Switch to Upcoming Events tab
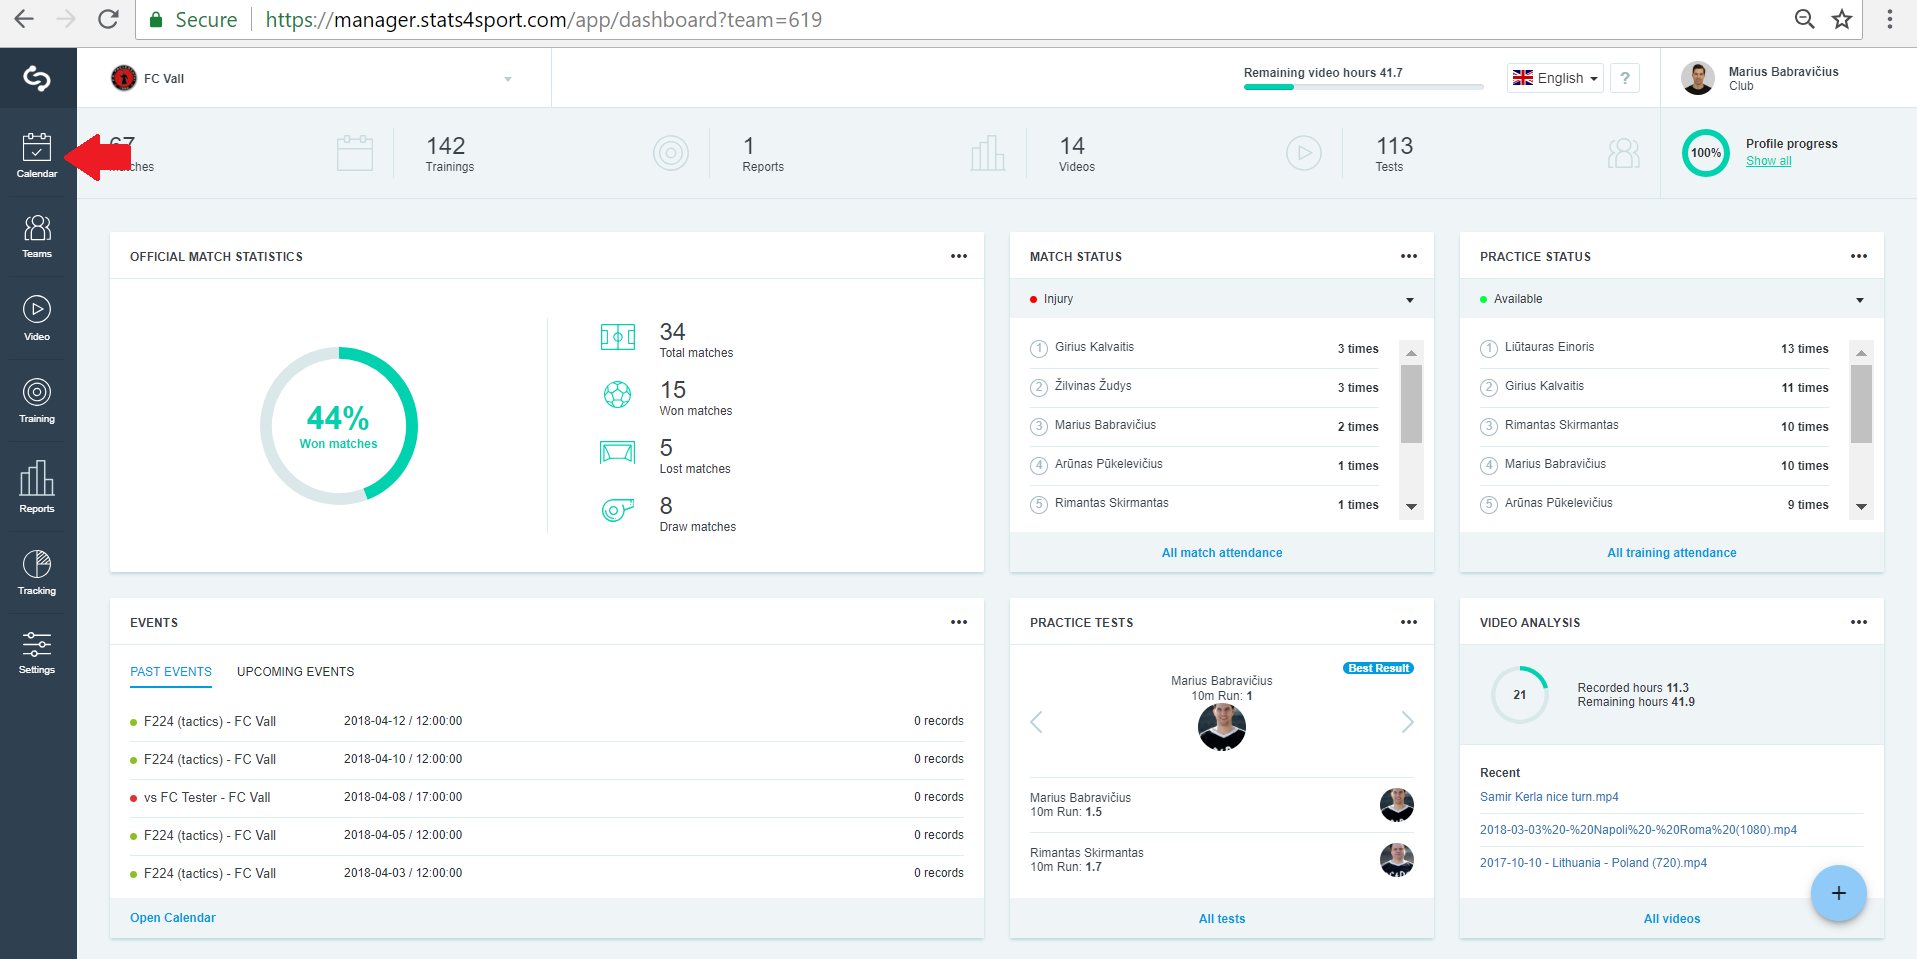The width and height of the screenshot is (1917, 959). point(296,672)
